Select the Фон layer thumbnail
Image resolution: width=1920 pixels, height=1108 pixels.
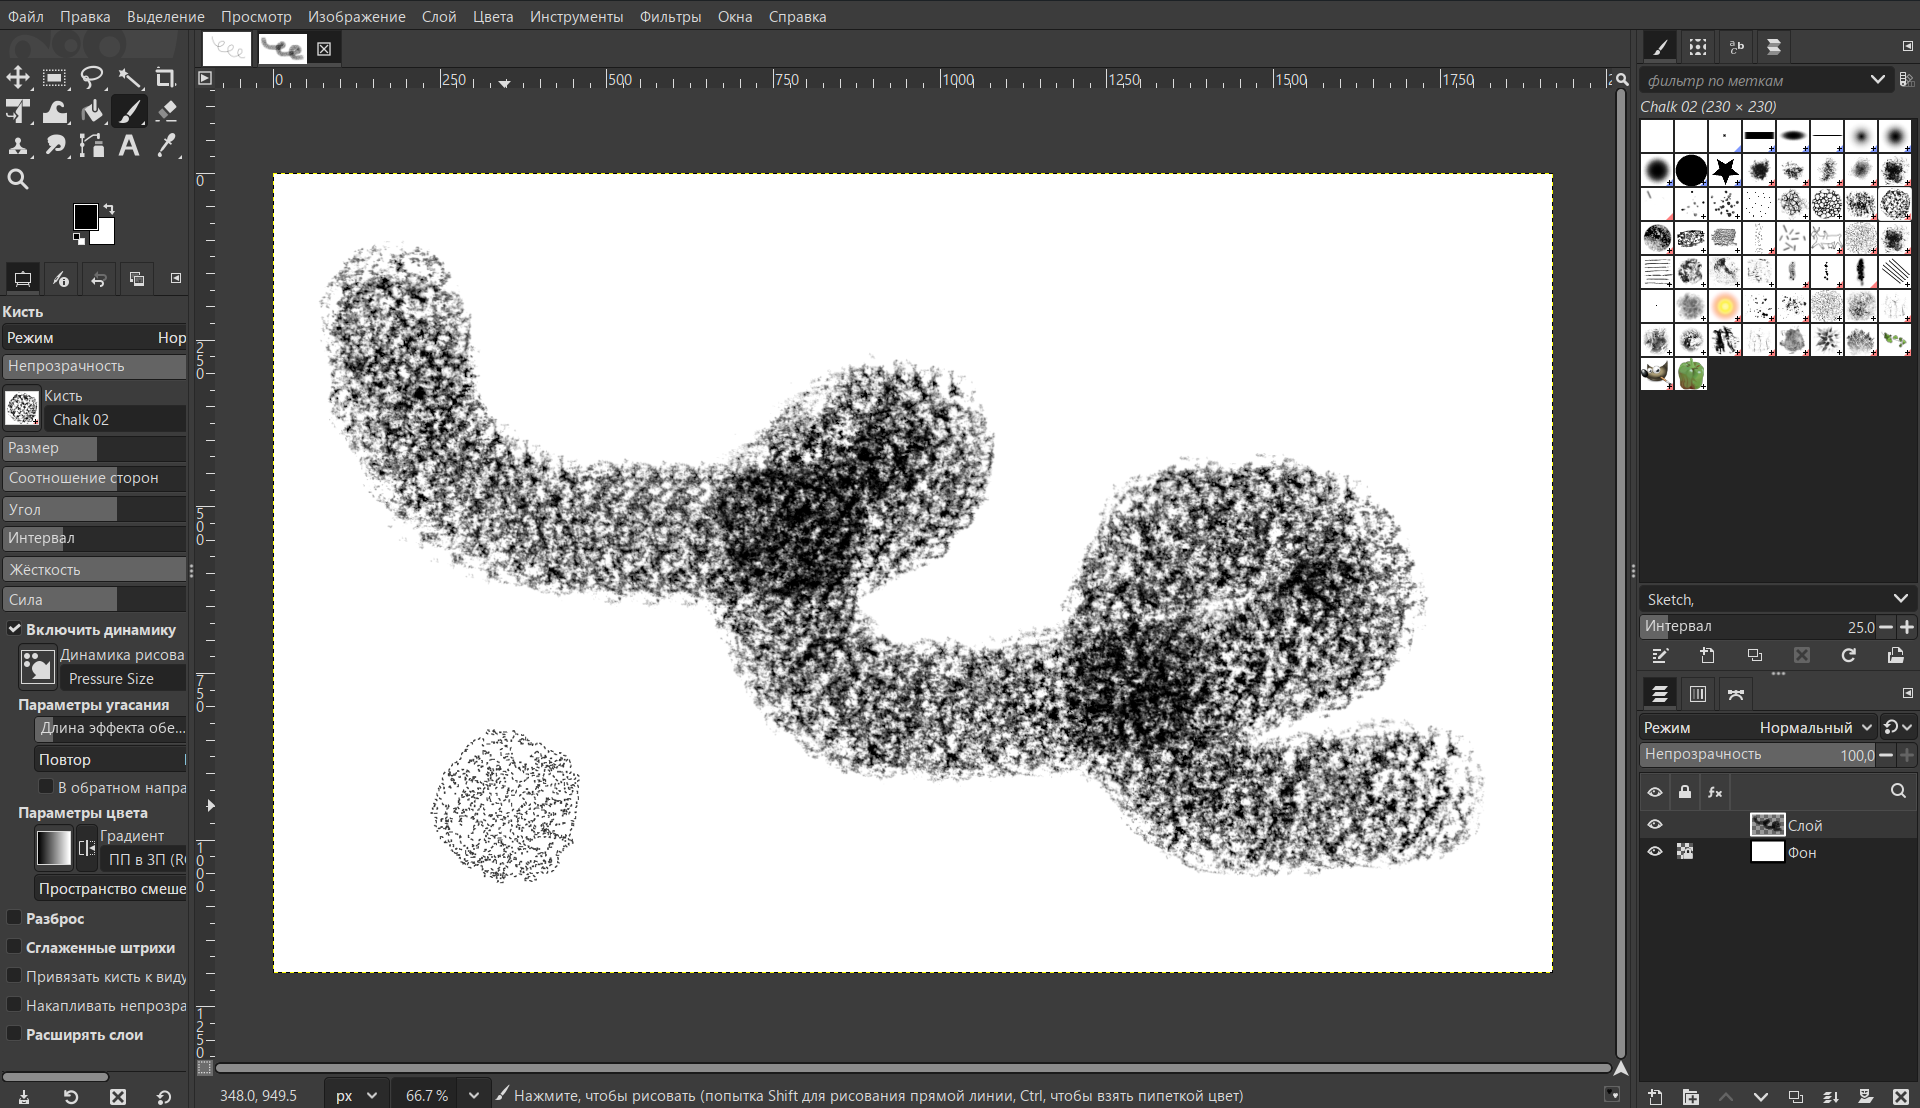point(1767,852)
